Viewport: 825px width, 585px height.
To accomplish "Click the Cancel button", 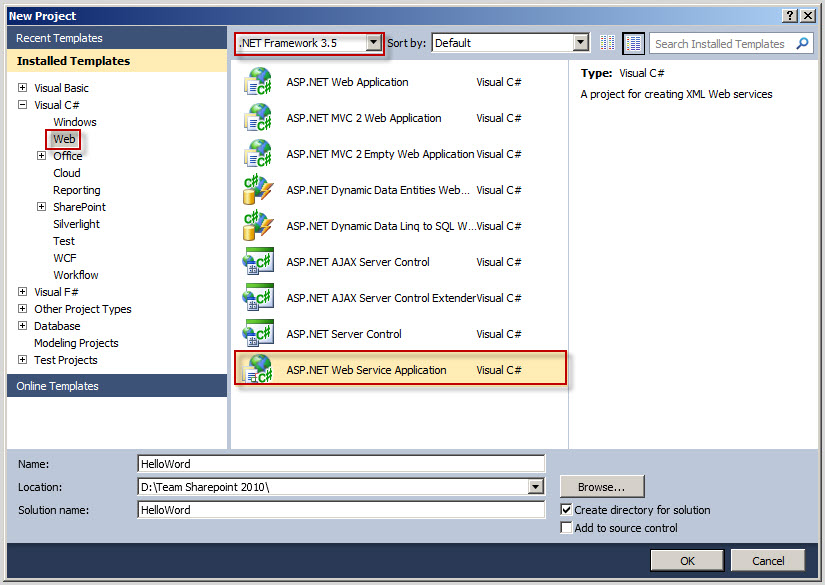I will pos(768,561).
